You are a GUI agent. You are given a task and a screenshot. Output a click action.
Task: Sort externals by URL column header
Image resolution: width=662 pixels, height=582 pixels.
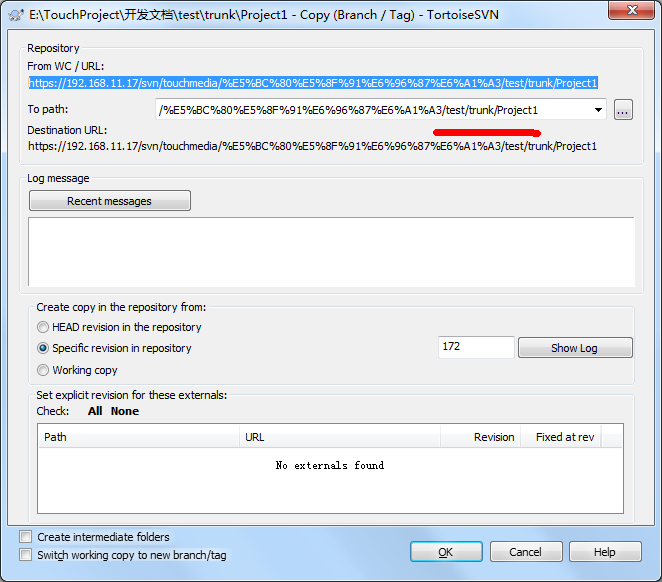(340, 437)
